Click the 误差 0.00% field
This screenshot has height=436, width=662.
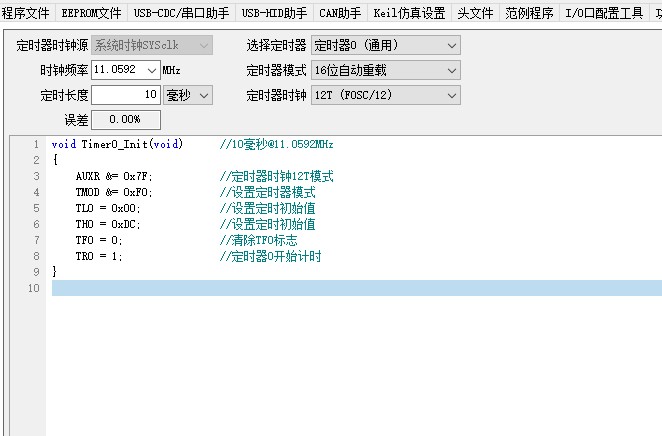point(126,119)
